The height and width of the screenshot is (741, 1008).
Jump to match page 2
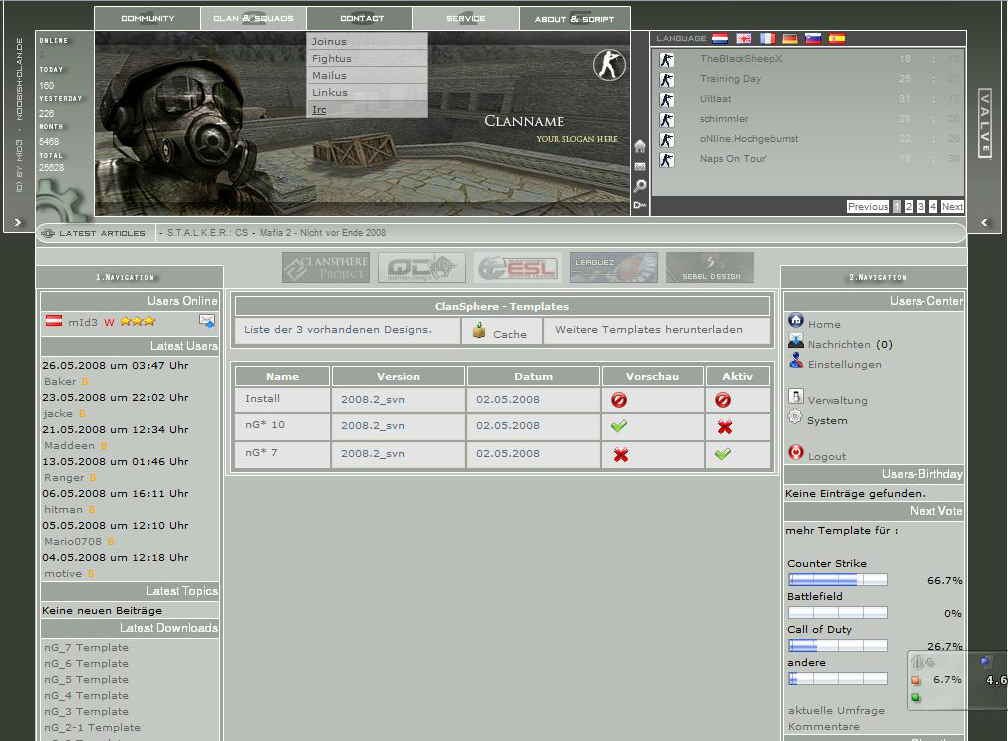[909, 206]
